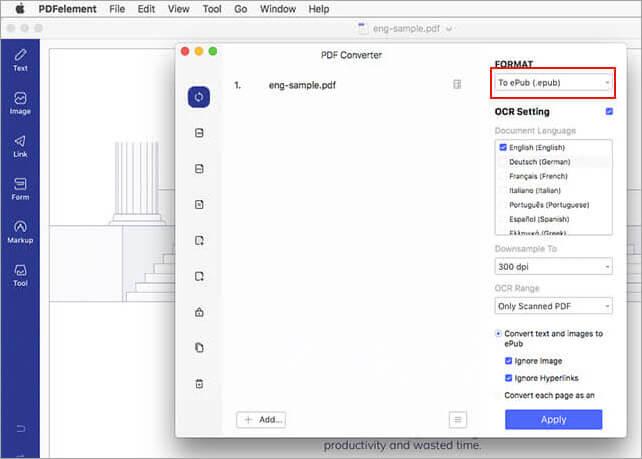642x459 pixels.
Task: Select Italiano (Italian) language row
Action: [x=554, y=190]
